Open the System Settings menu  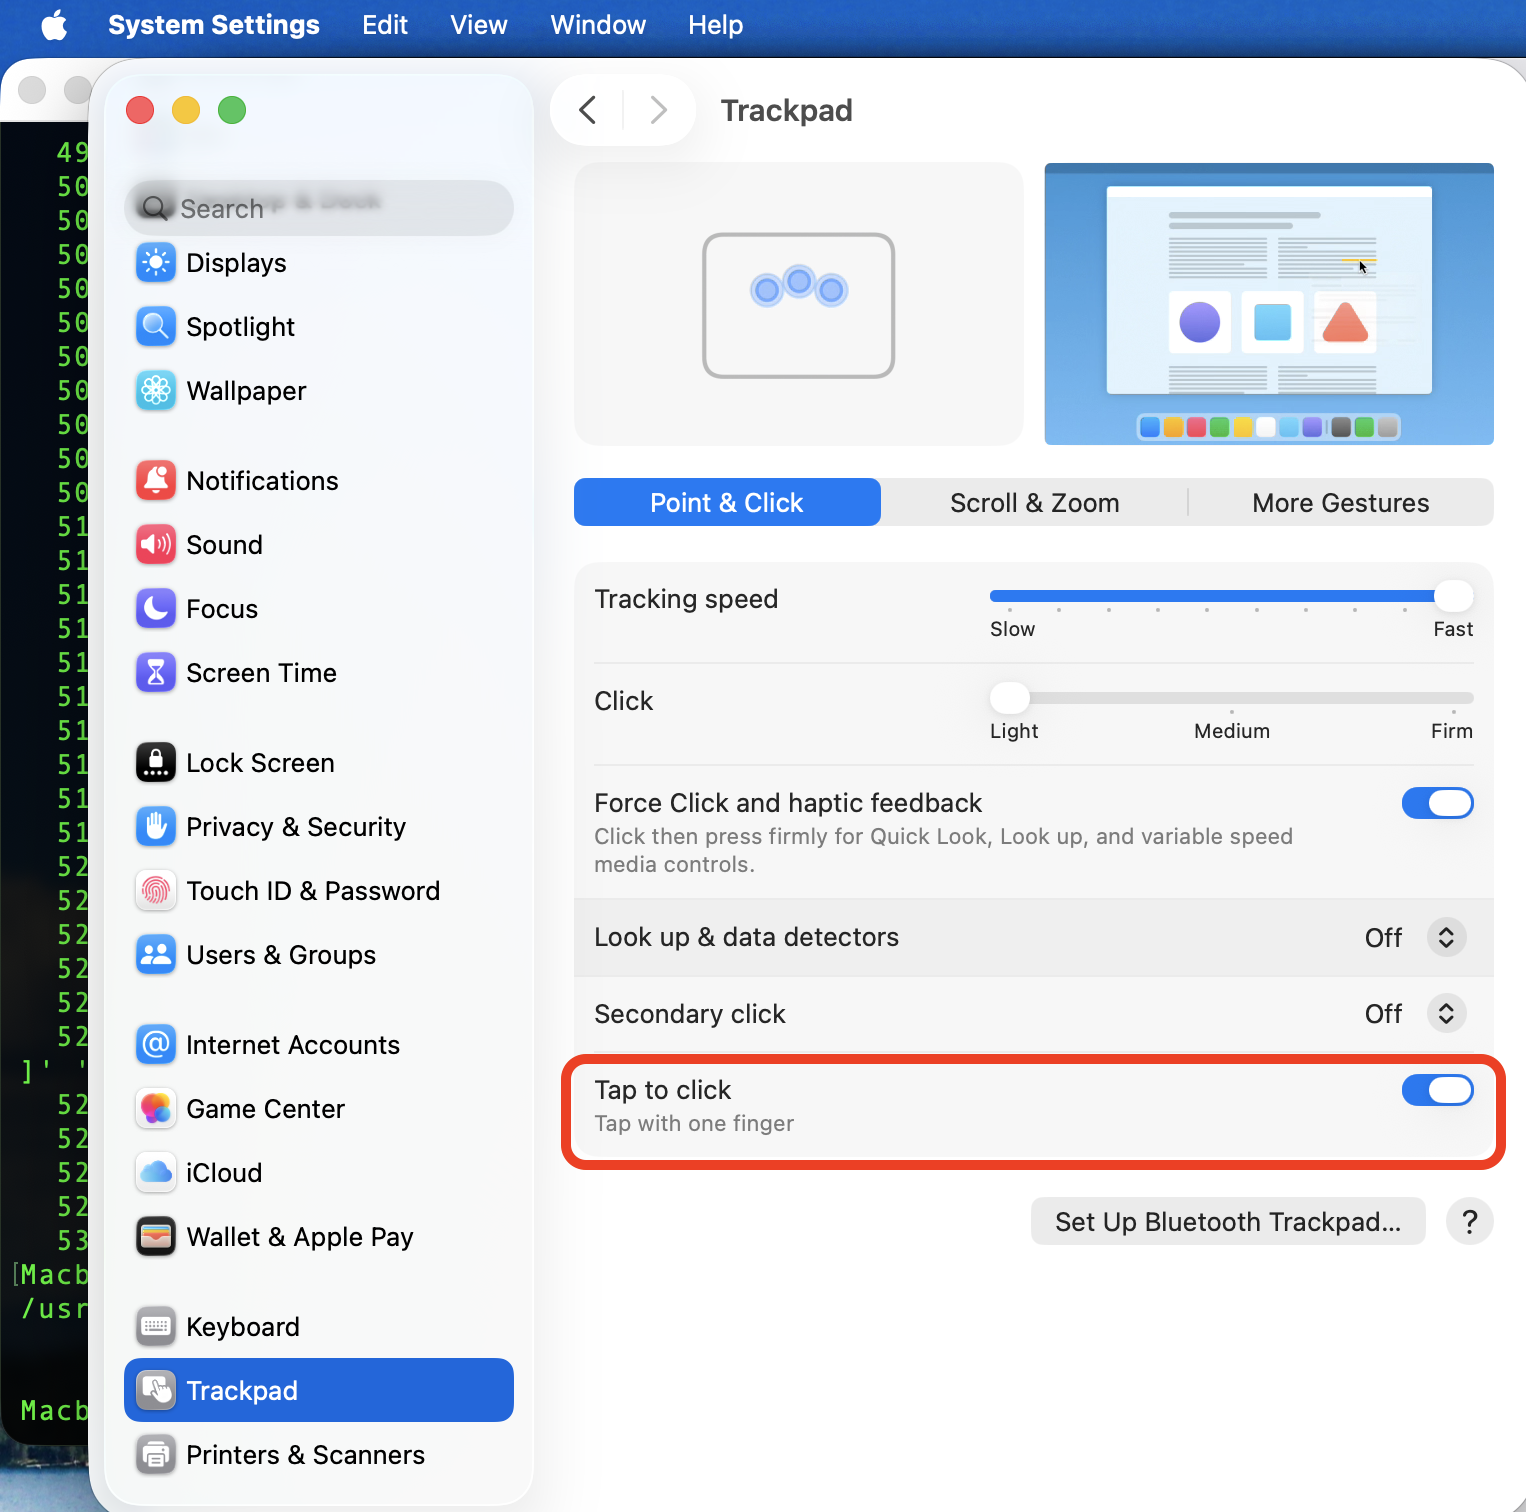point(214,25)
